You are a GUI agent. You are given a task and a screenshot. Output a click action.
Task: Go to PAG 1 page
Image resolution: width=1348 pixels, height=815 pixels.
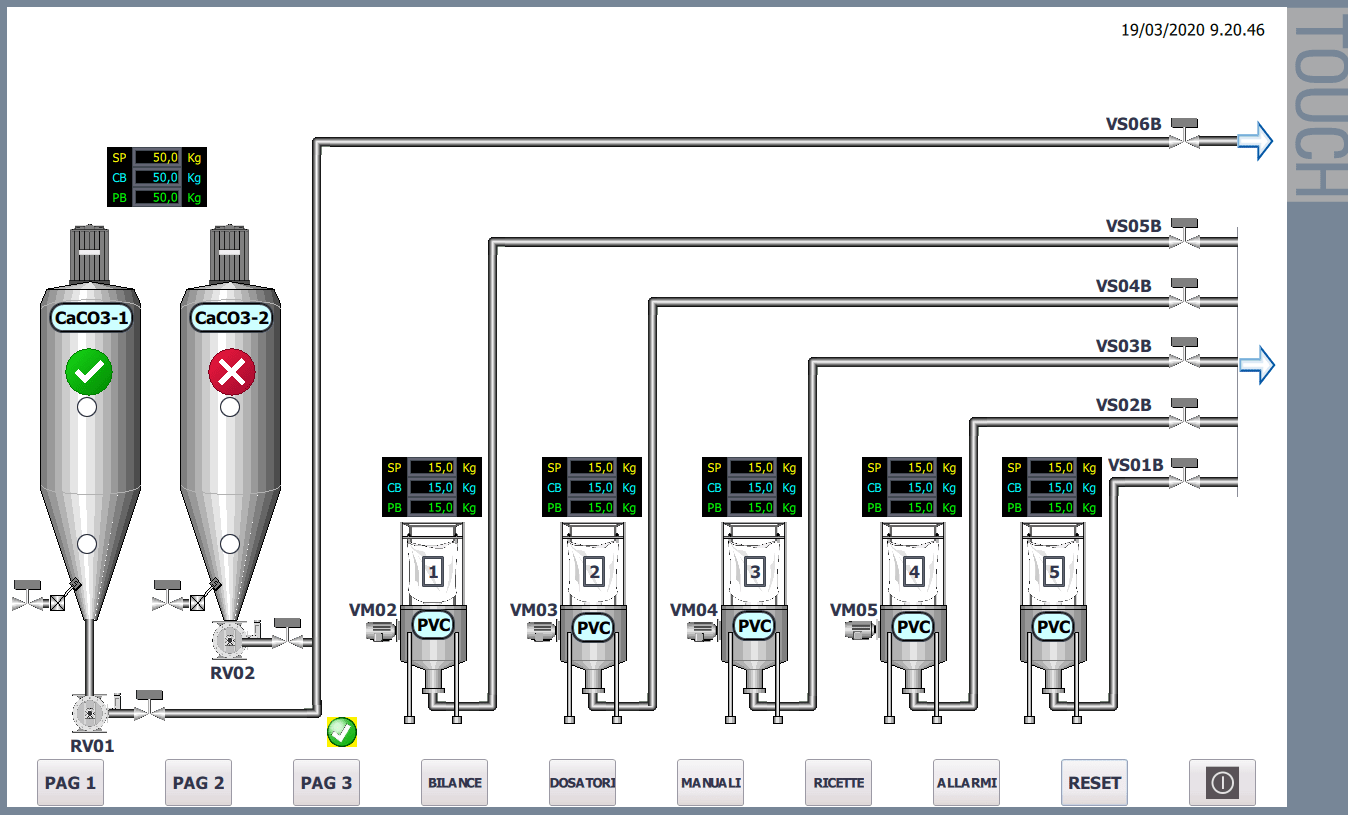point(70,782)
